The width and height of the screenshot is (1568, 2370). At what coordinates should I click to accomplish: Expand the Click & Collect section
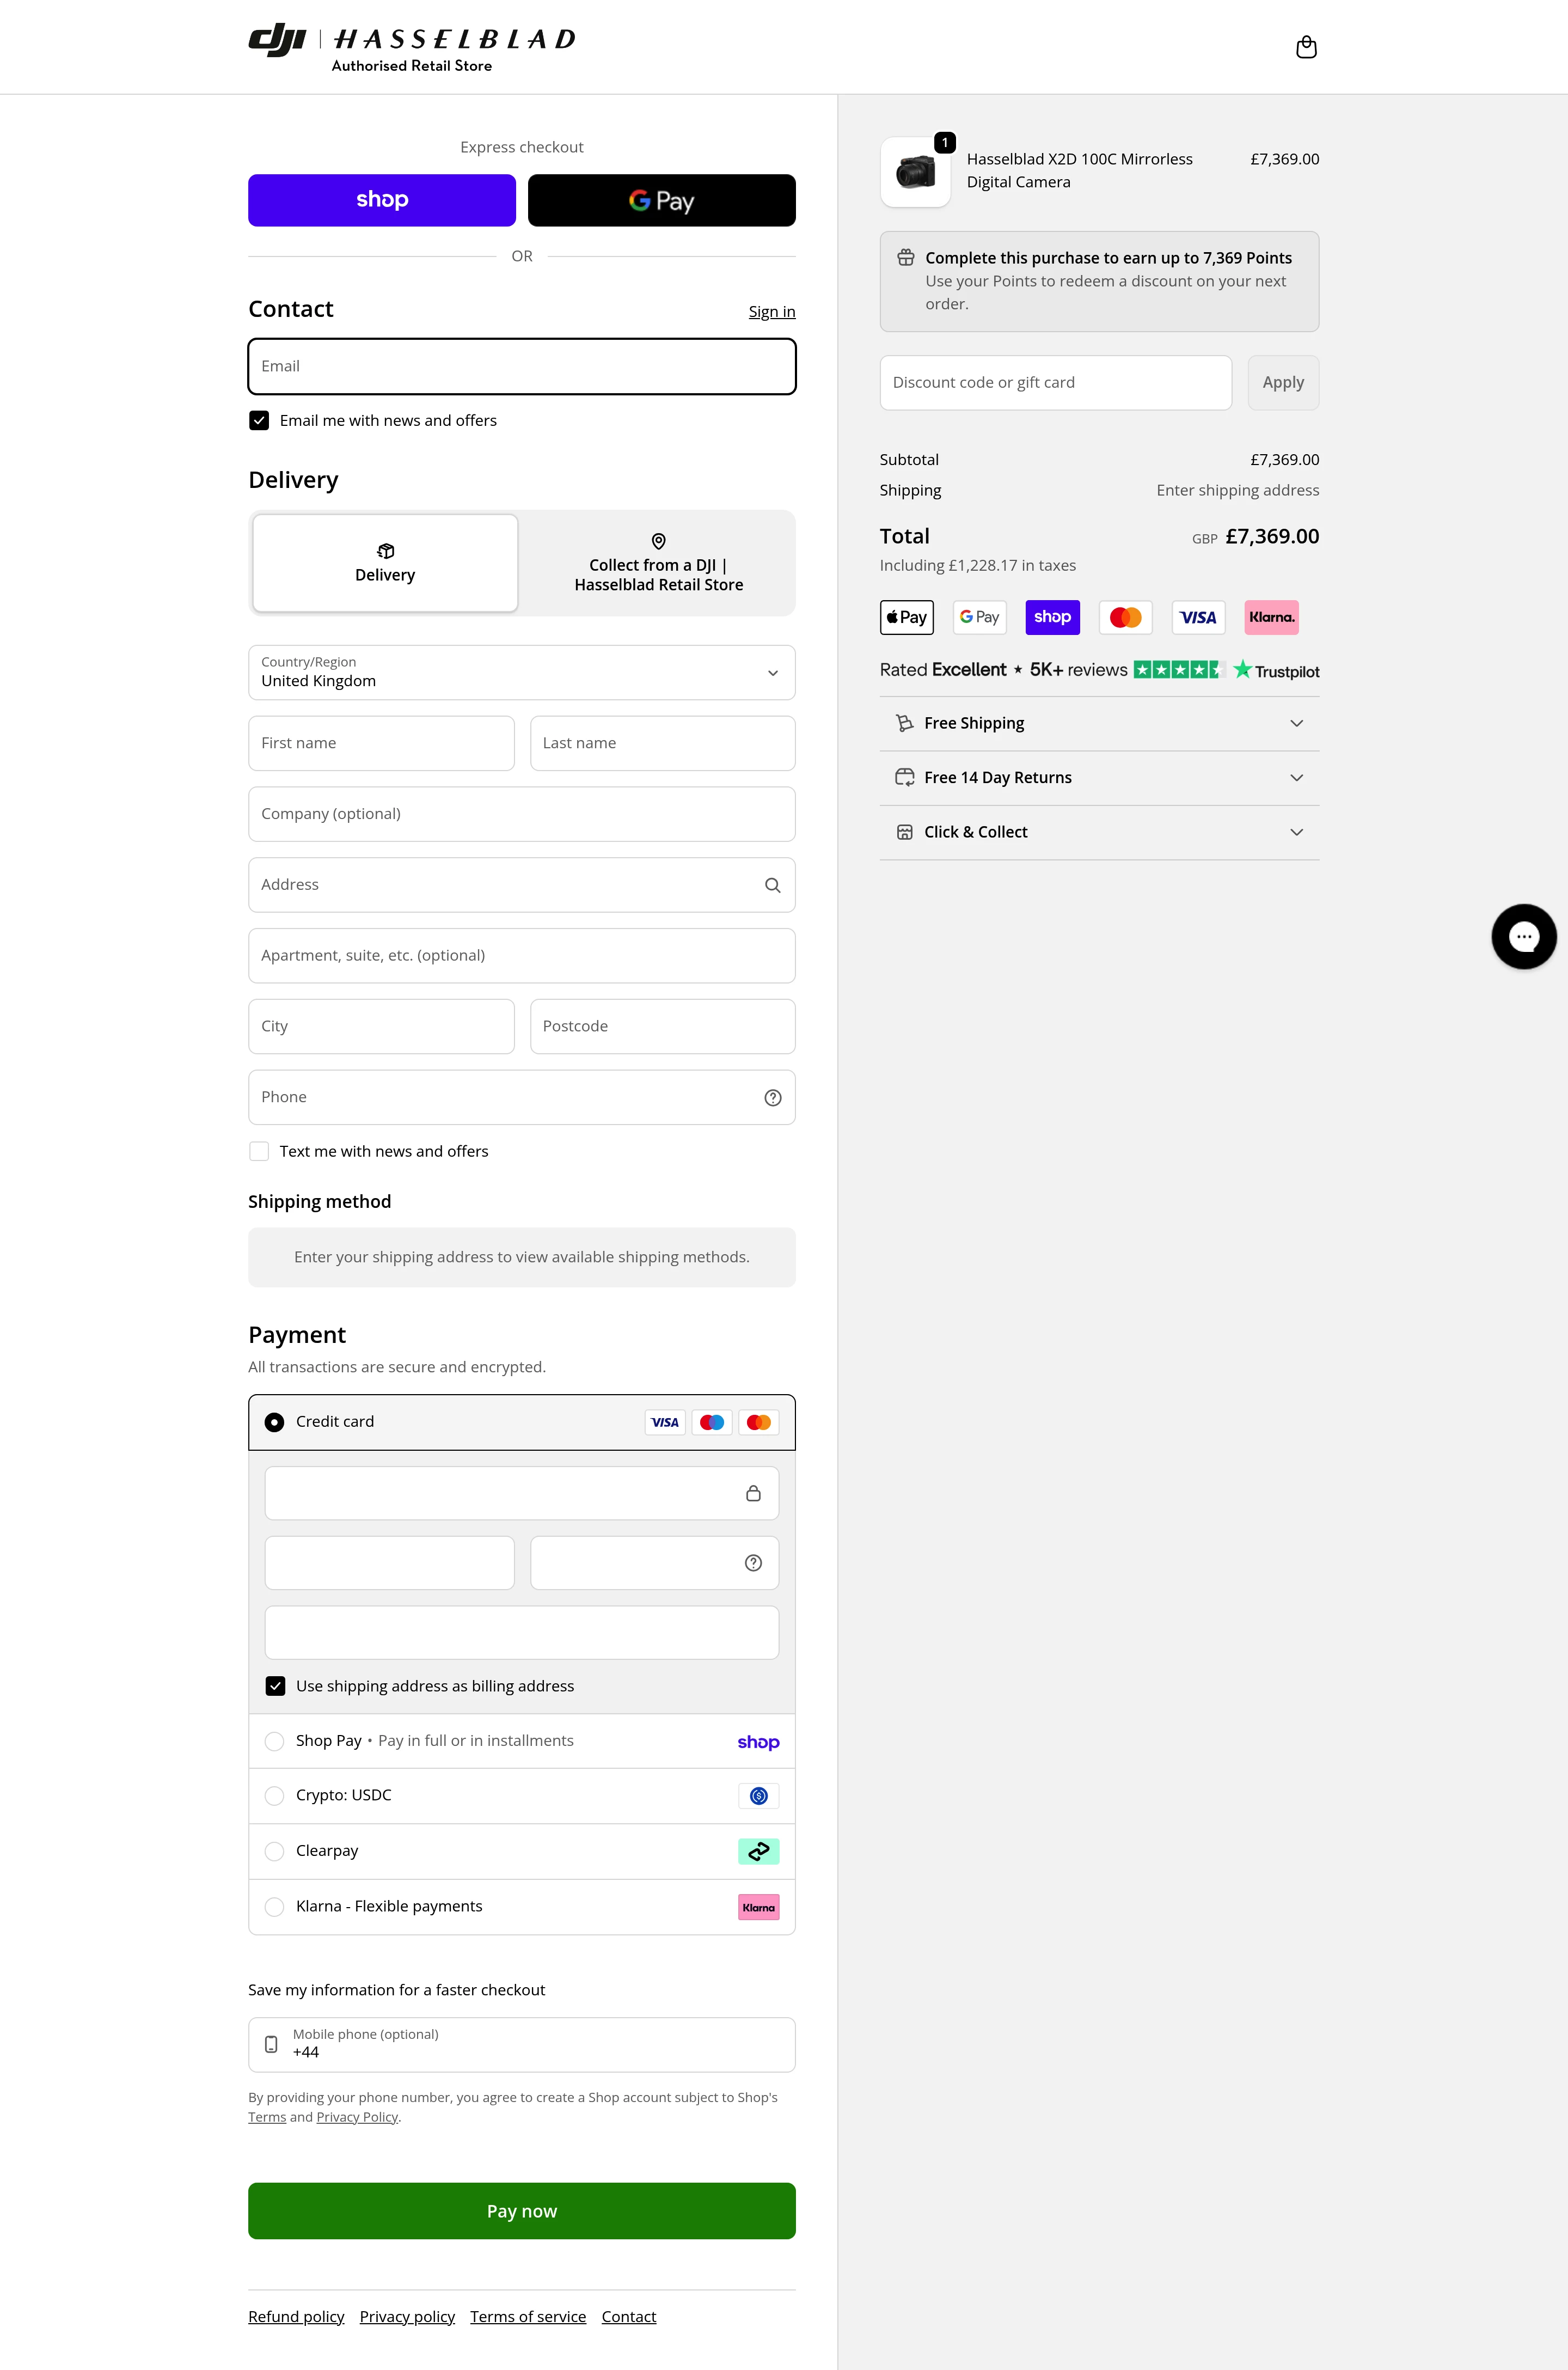[1098, 831]
